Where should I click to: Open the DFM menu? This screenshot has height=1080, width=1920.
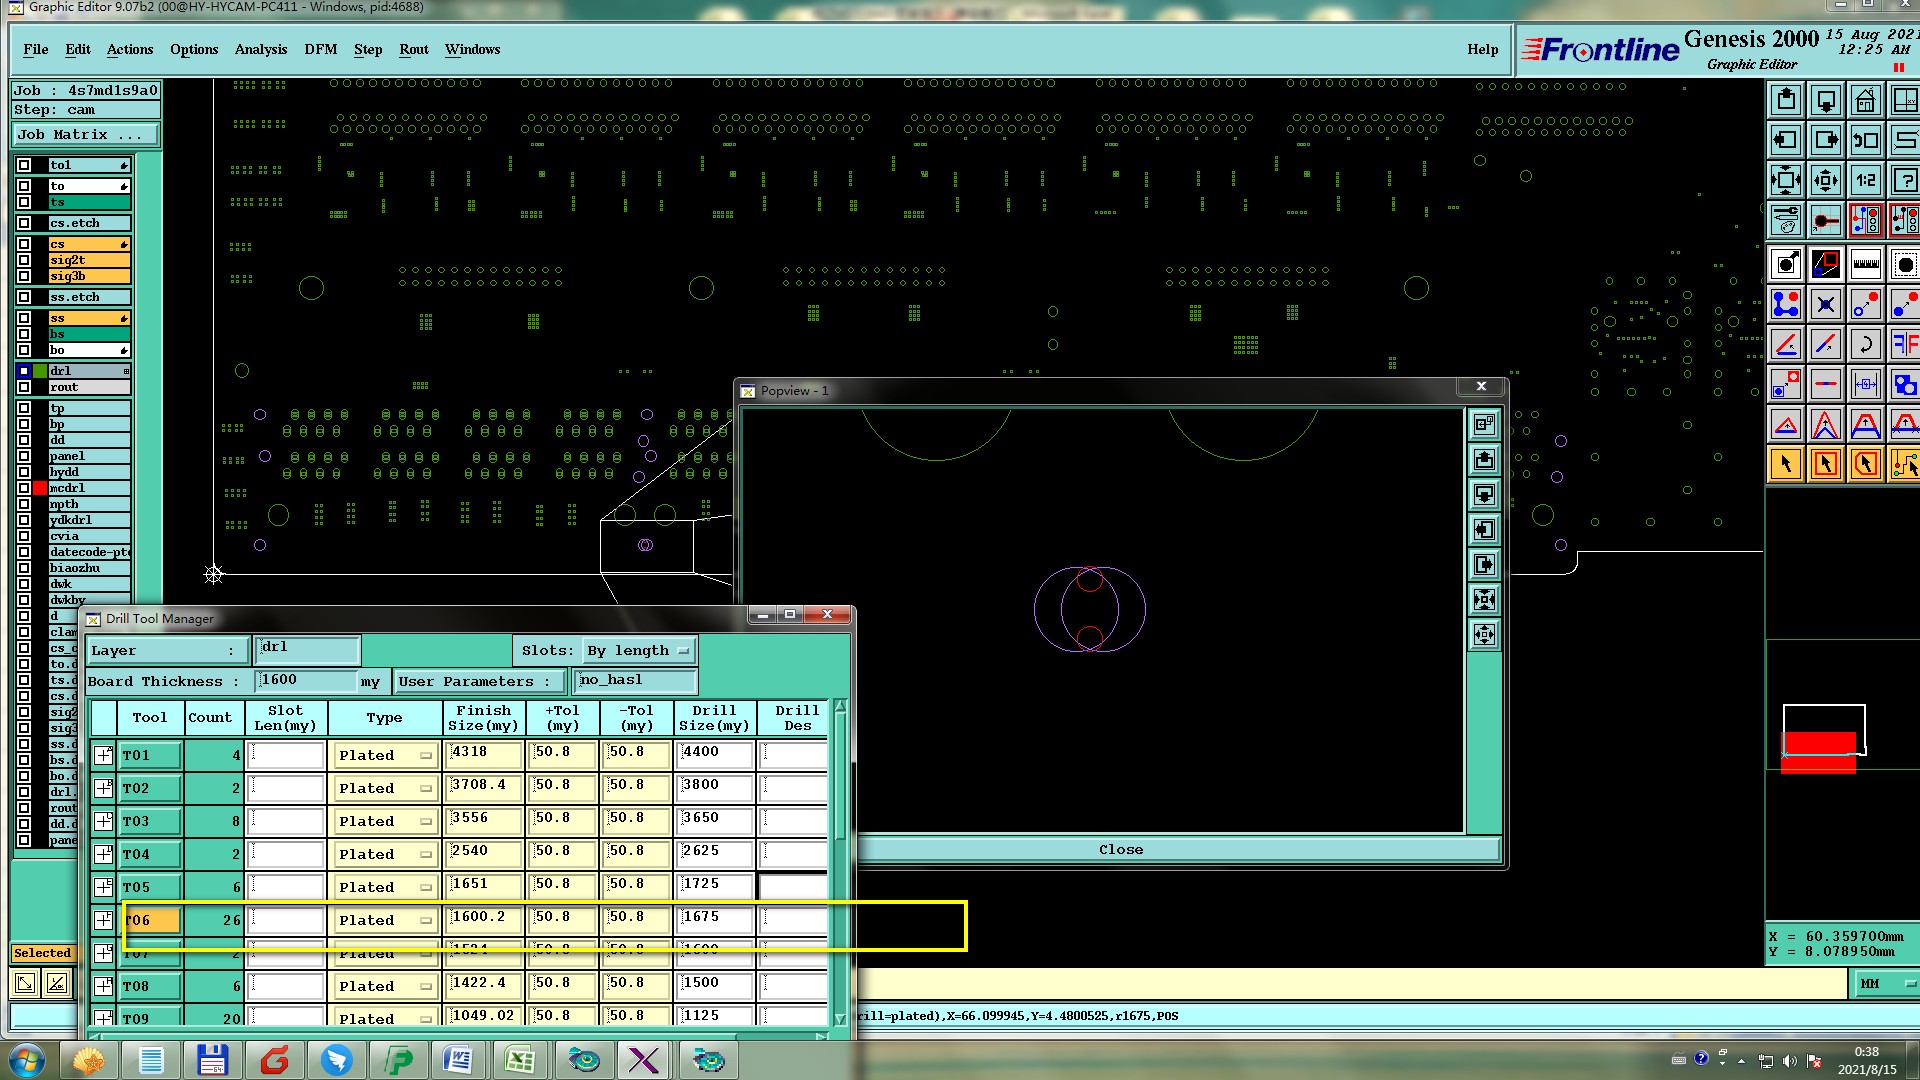(x=320, y=49)
